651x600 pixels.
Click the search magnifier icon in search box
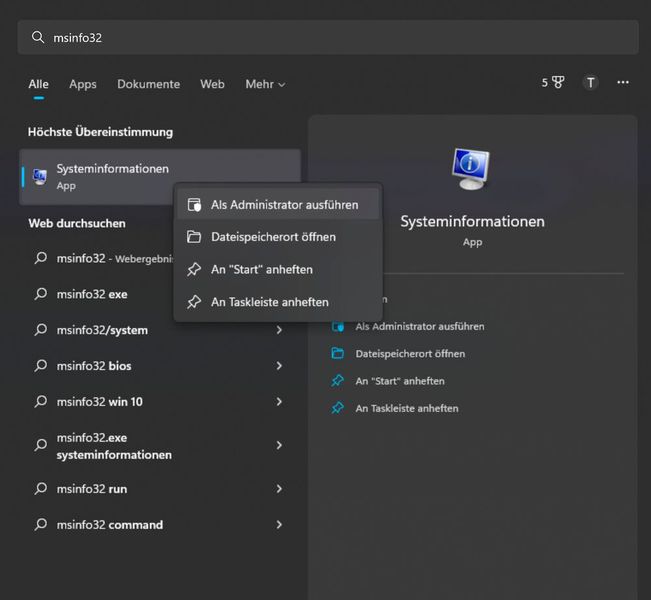point(38,37)
